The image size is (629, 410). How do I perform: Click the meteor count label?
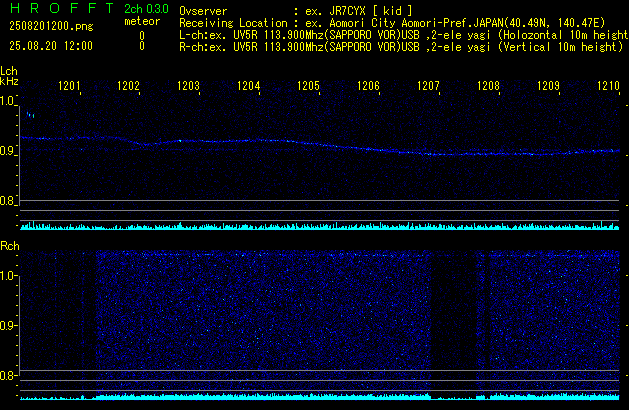tap(142, 21)
